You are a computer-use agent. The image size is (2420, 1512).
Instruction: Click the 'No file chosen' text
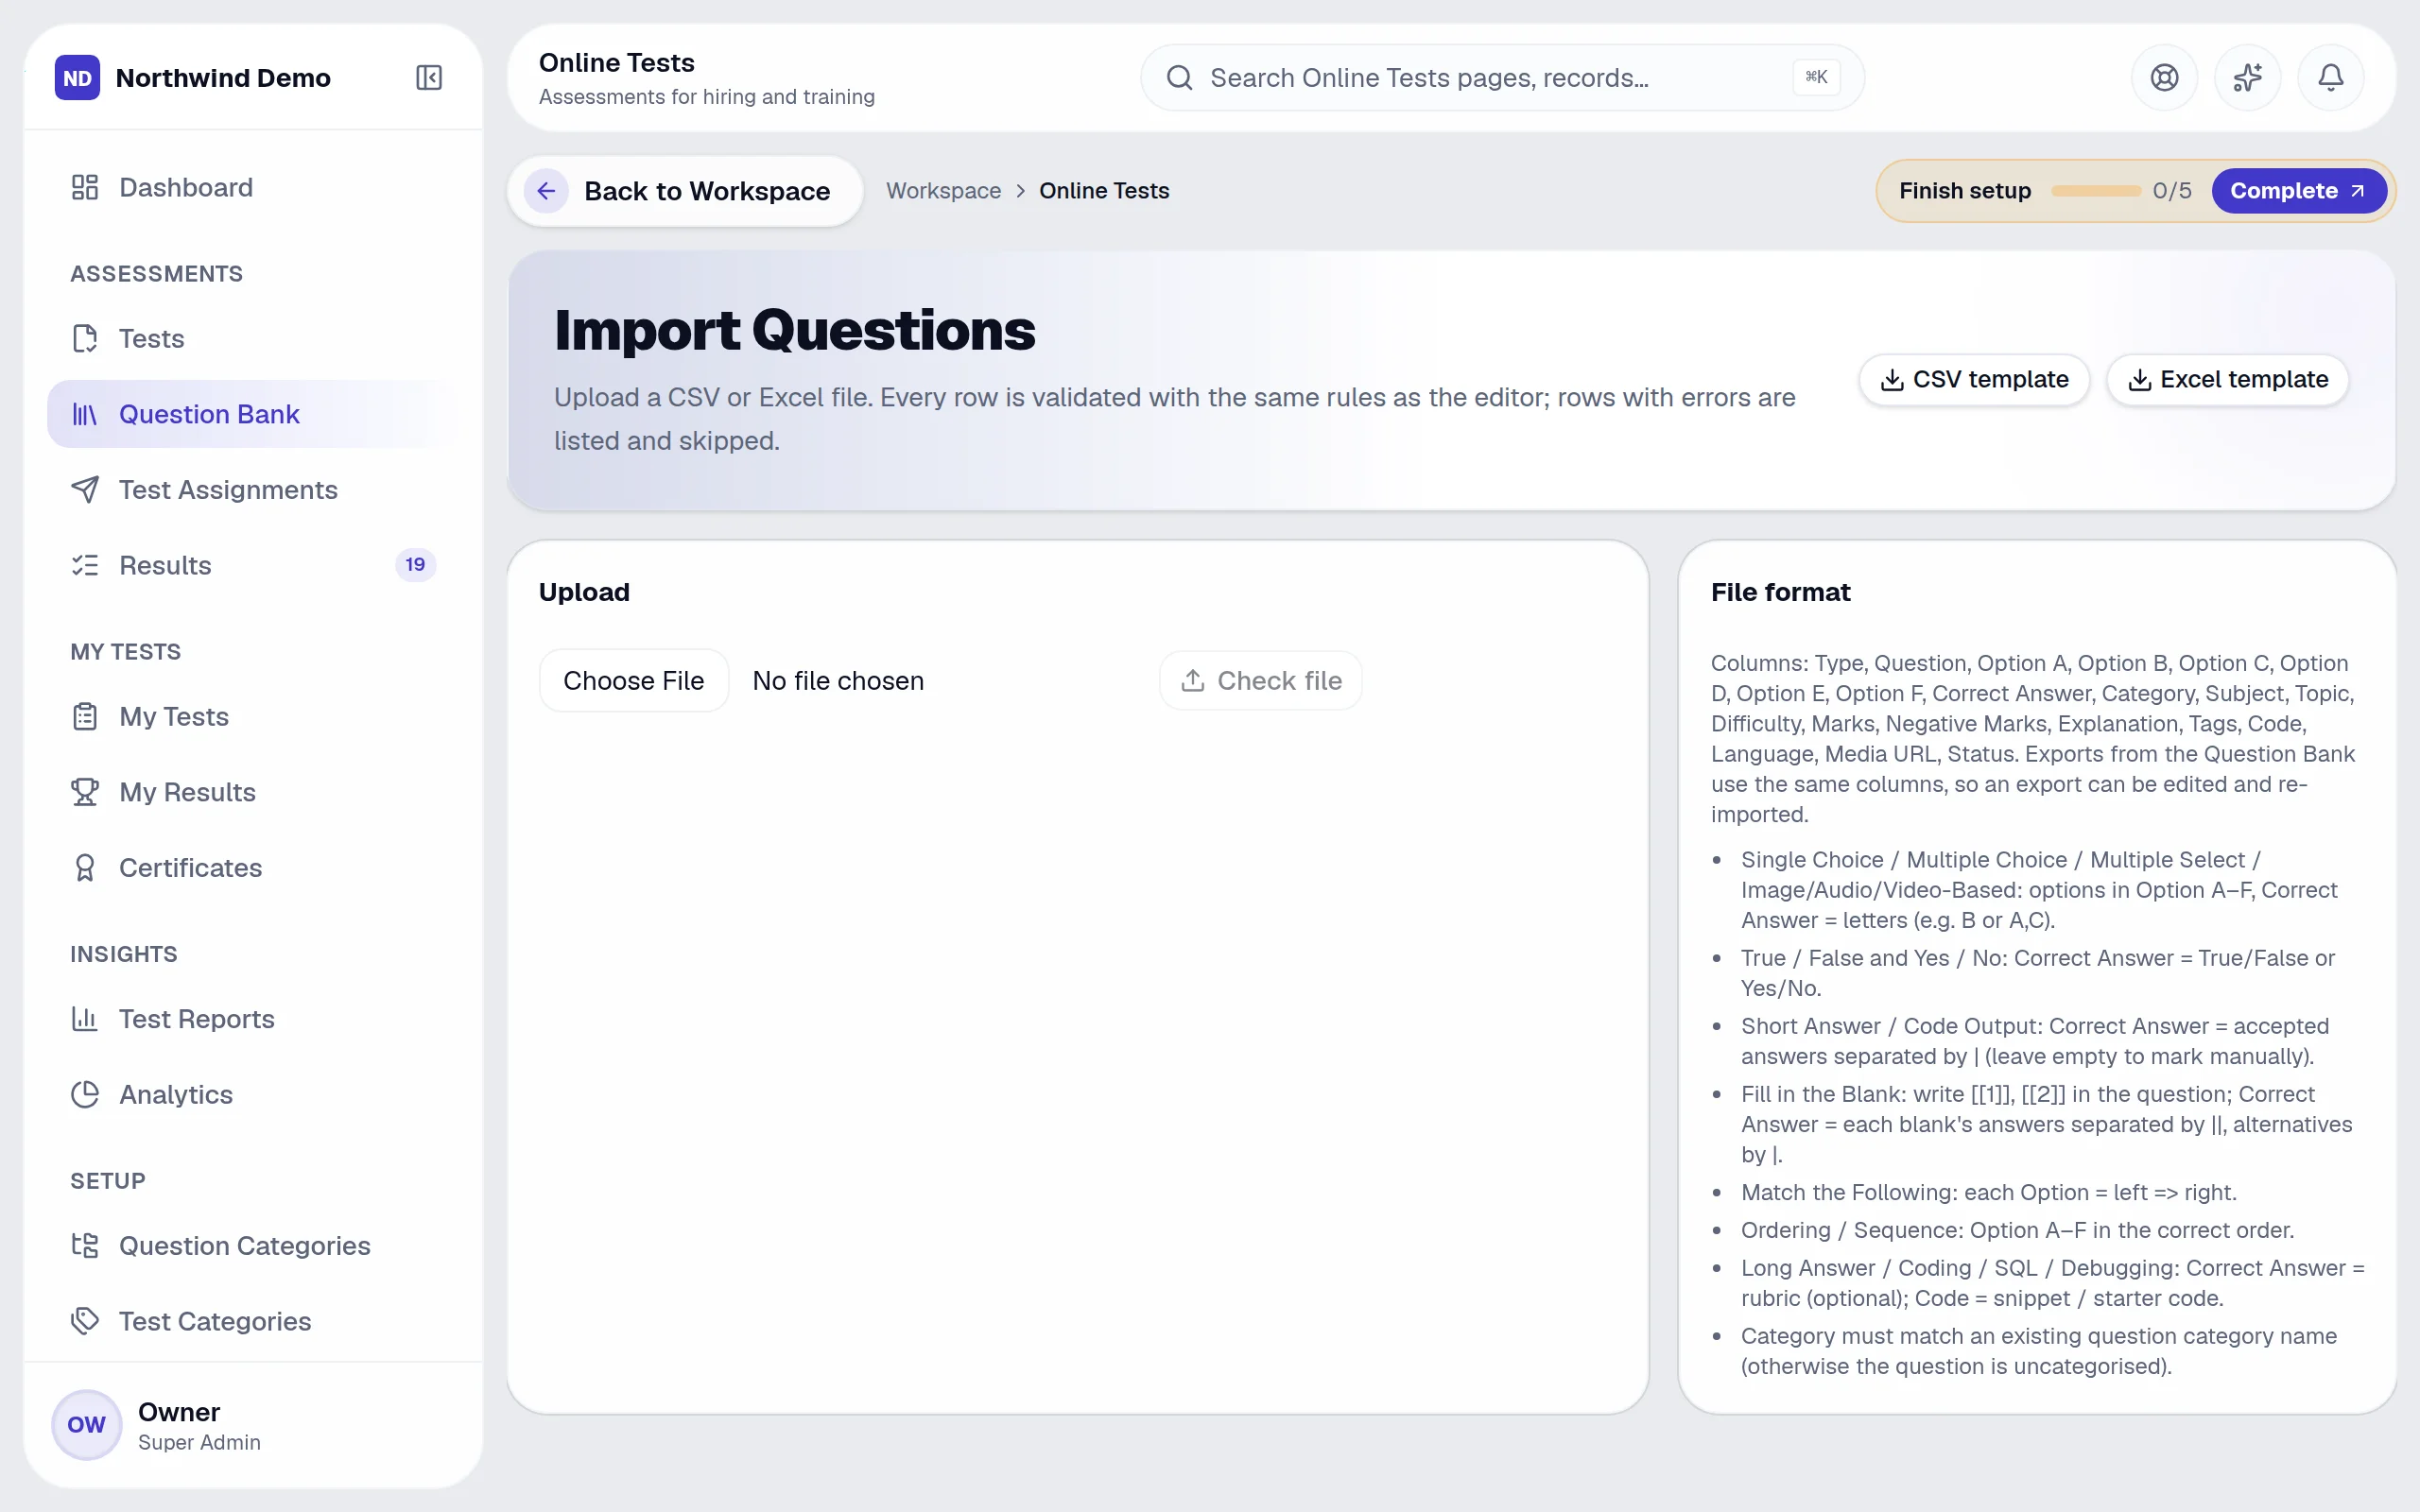(x=838, y=681)
